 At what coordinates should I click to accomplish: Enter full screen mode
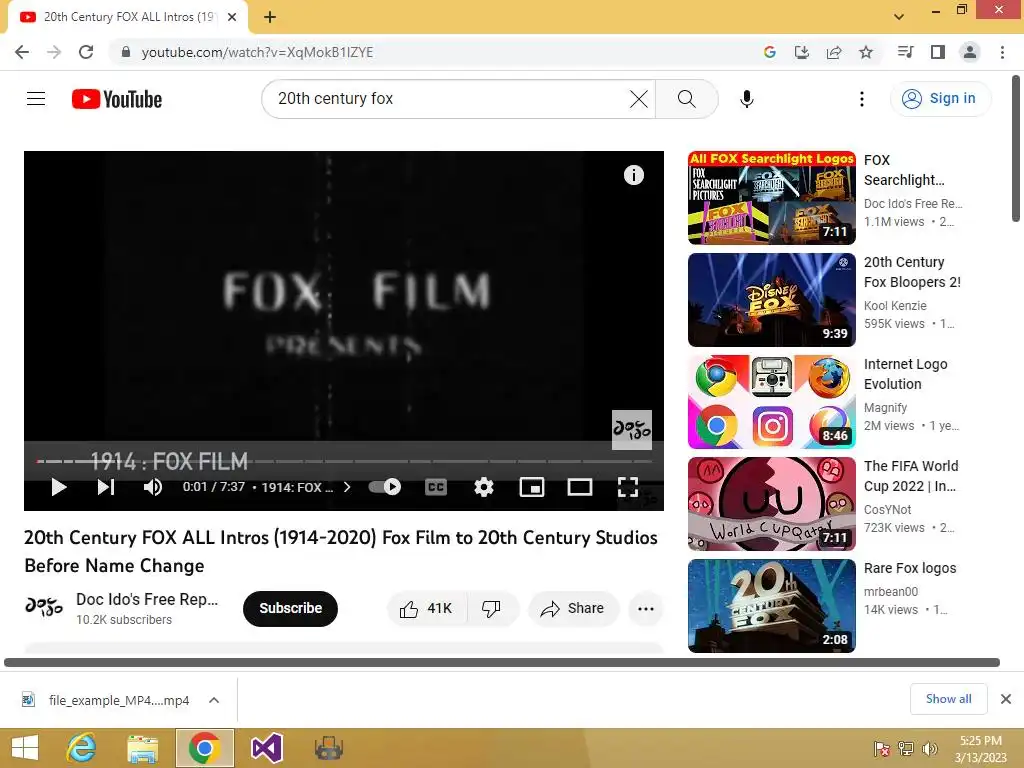click(628, 487)
